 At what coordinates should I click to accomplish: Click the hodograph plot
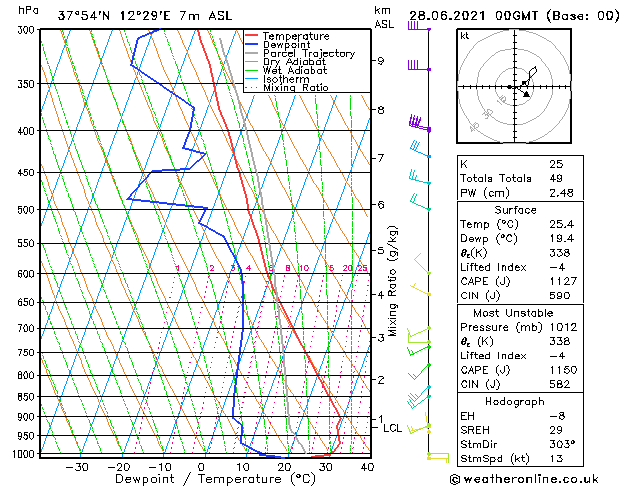[x=514, y=86]
